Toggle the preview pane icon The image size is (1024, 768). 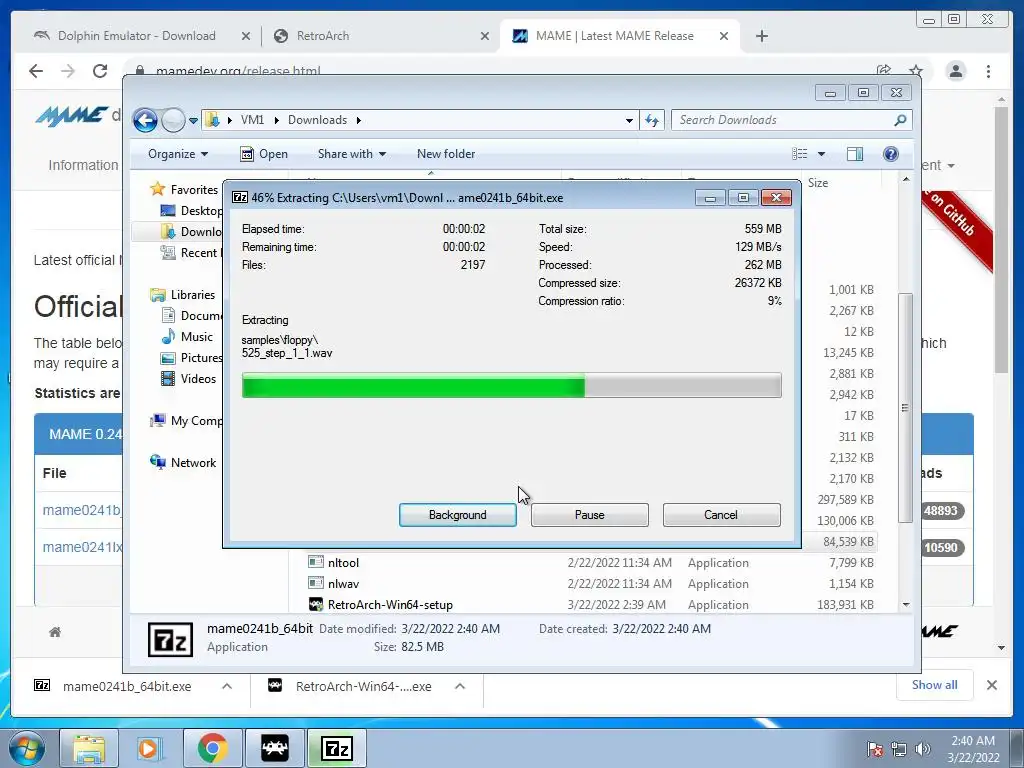855,154
